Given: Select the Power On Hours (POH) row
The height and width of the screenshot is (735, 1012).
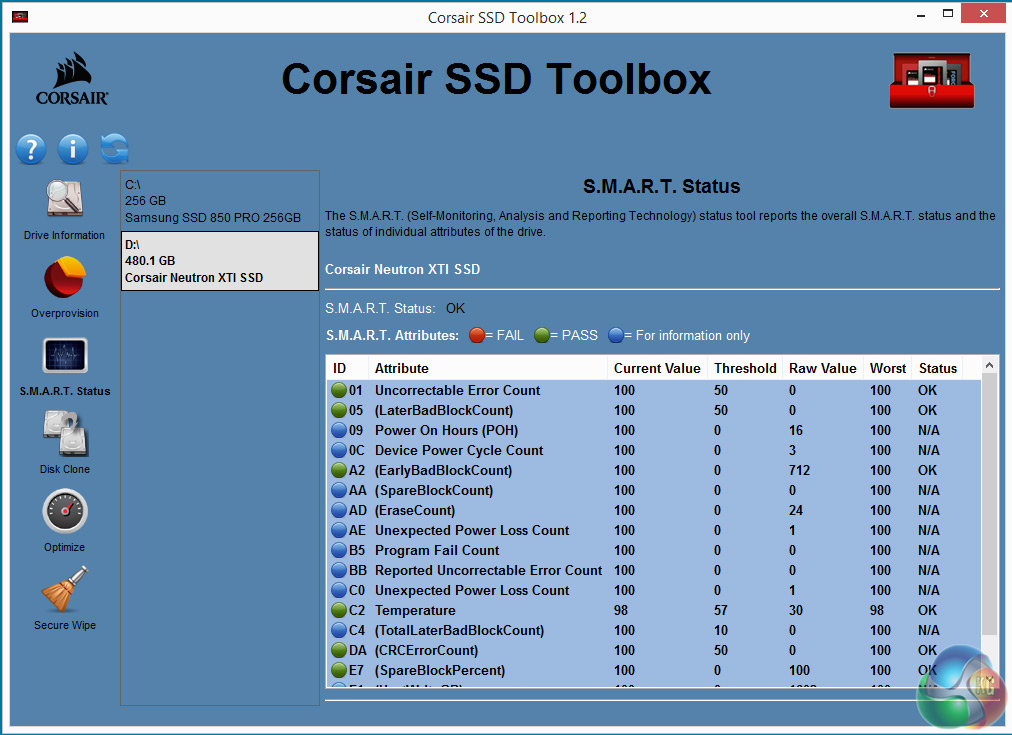Looking at the screenshot, I should point(432,430).
